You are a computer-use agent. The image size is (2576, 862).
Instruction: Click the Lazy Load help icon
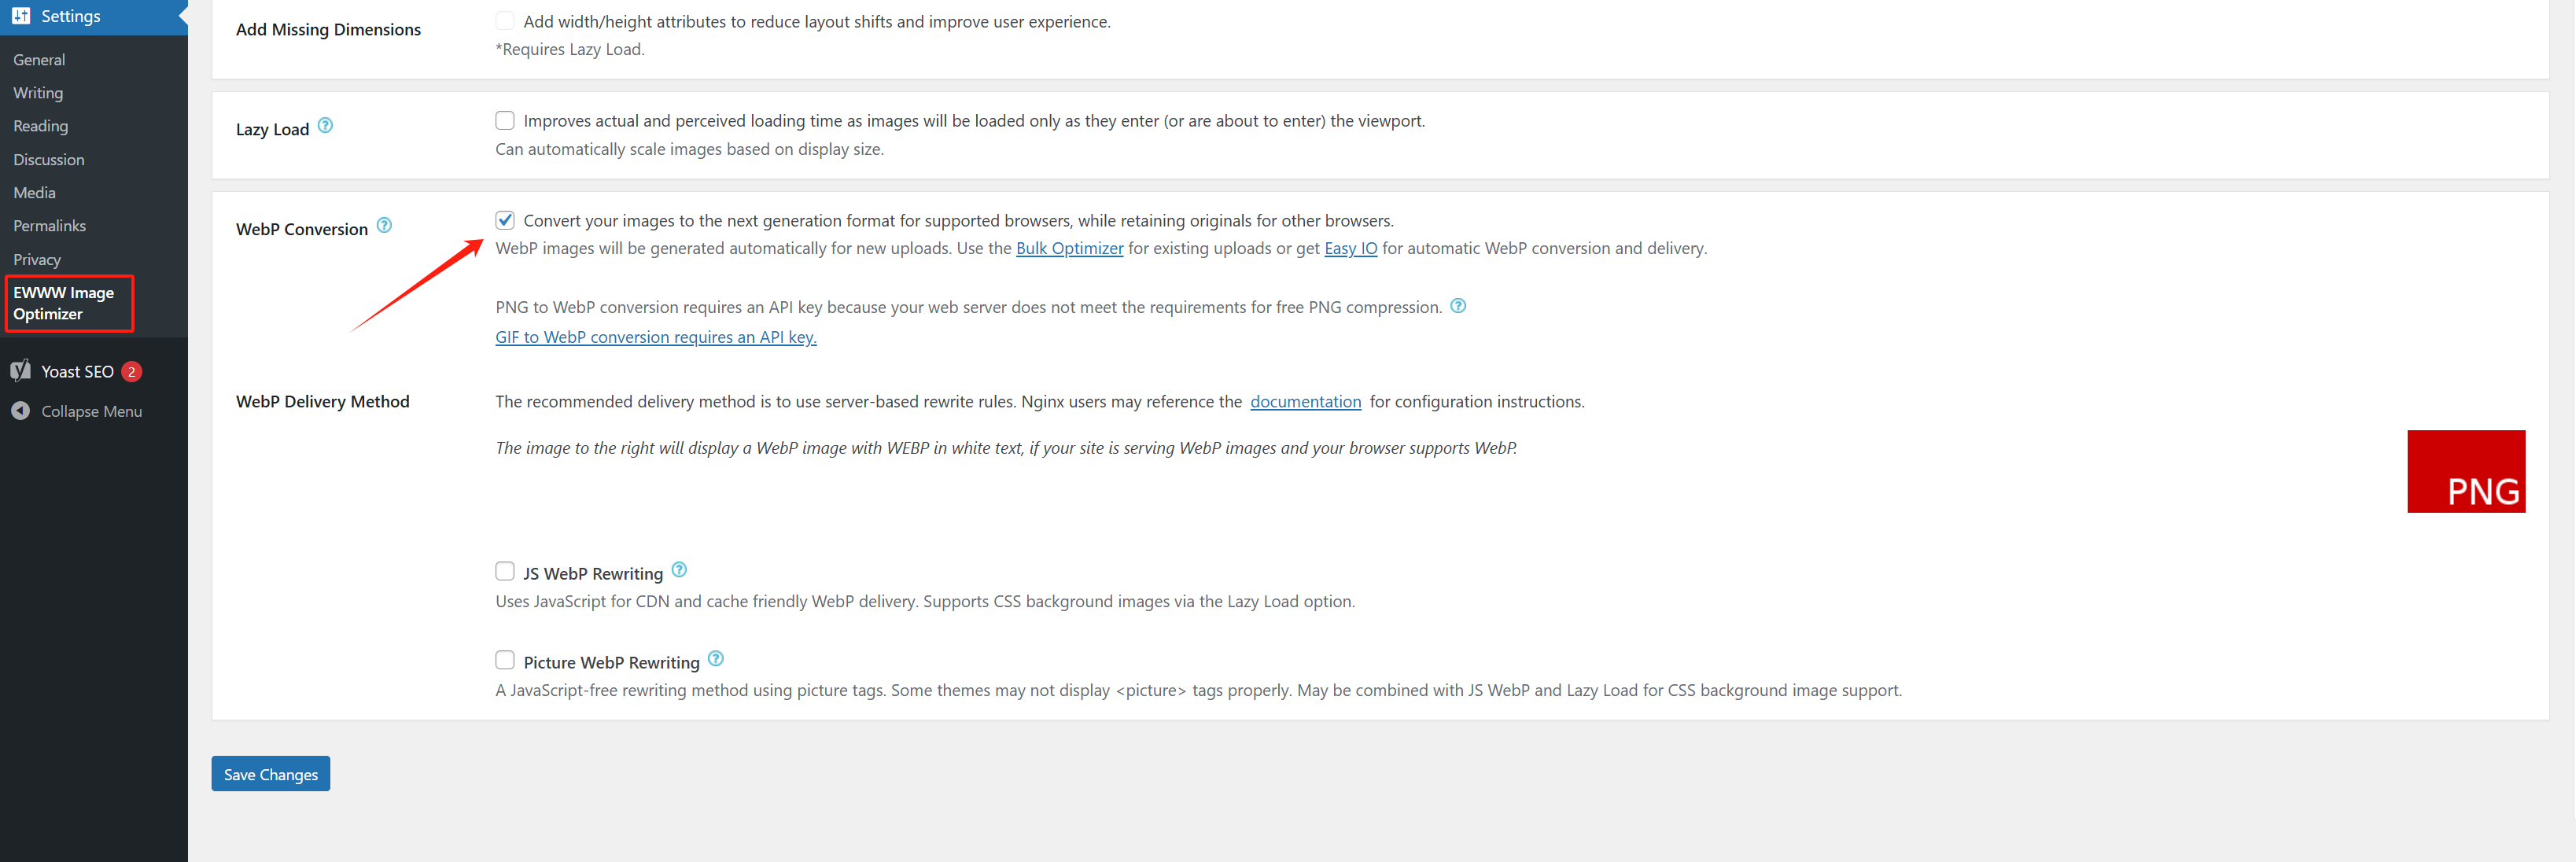point(325,126)
